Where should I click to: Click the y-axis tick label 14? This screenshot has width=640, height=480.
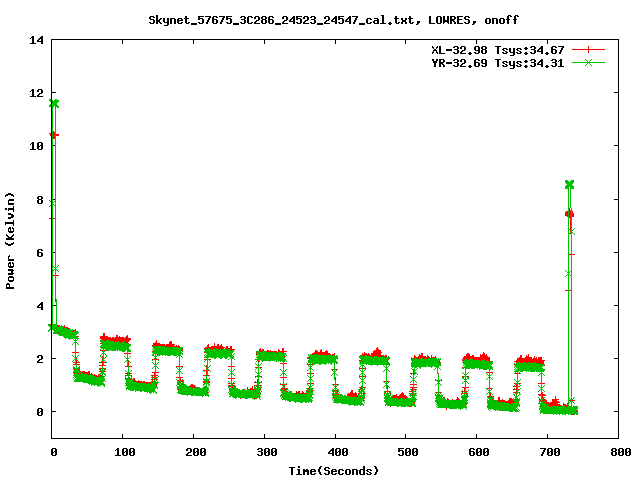click(36, 40)
